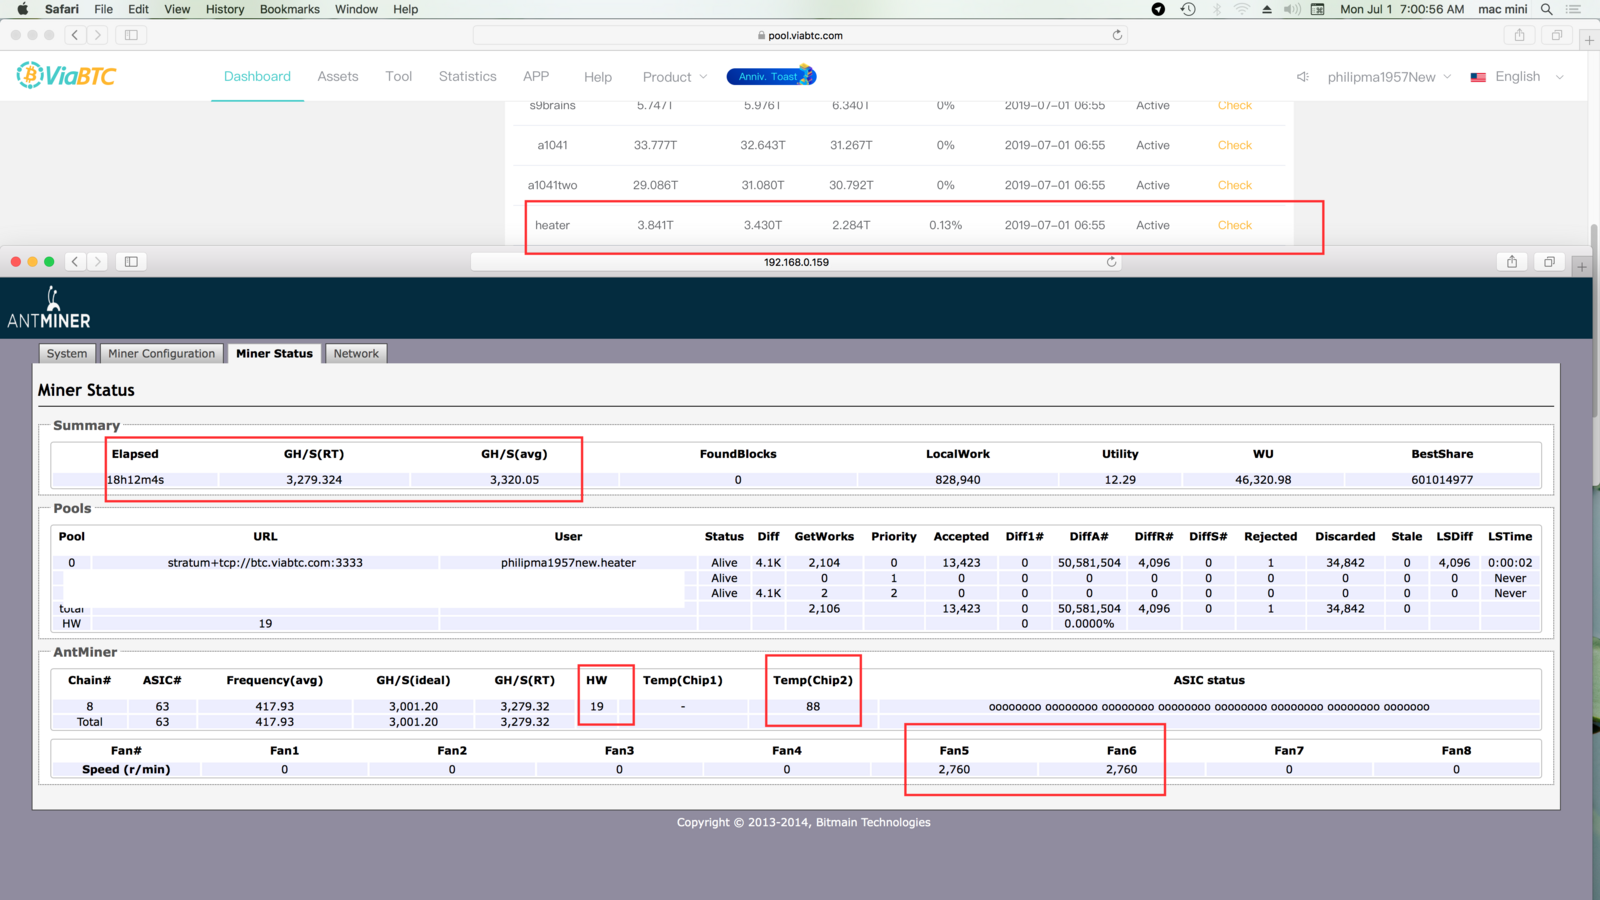Open the Statistics nav item

(x=467, y=76)
